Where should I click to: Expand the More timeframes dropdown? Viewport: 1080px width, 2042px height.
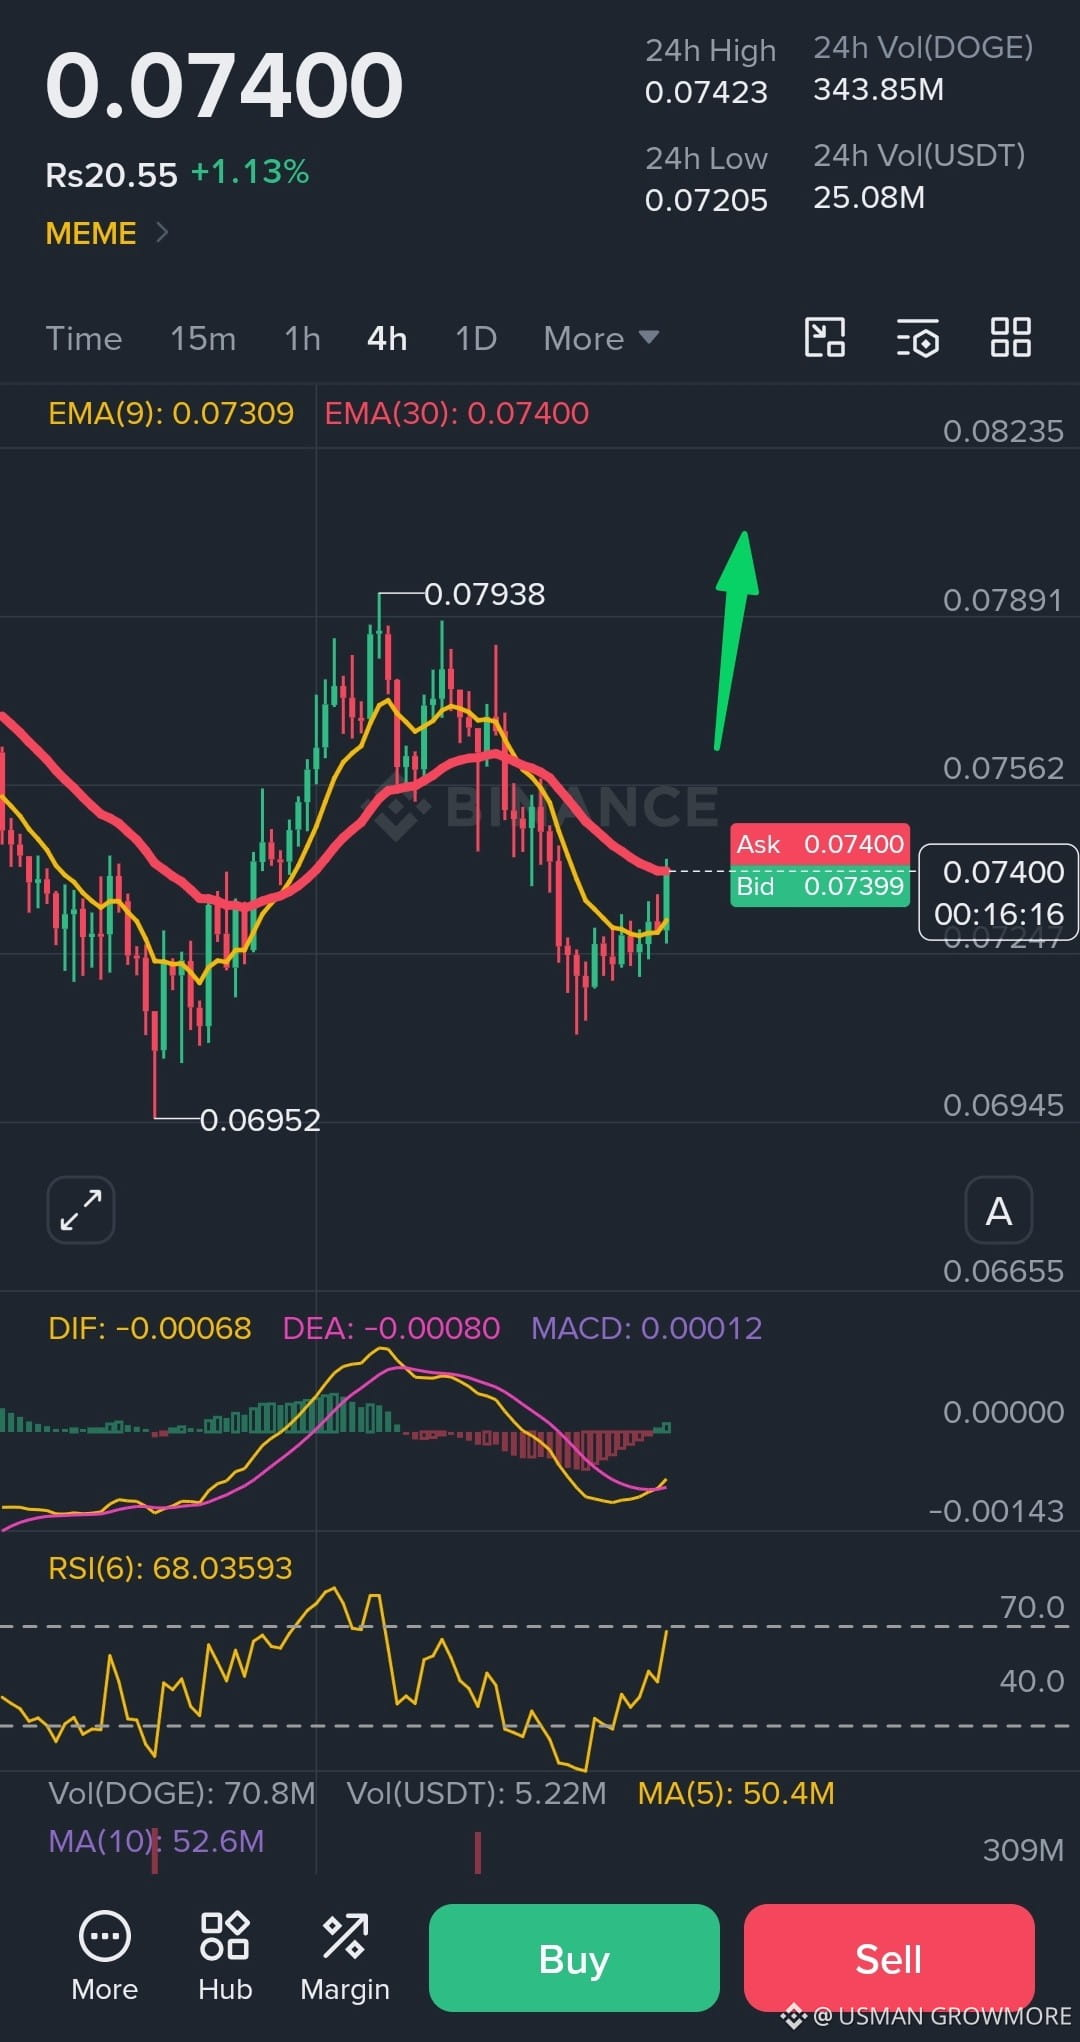pos(601,338)
